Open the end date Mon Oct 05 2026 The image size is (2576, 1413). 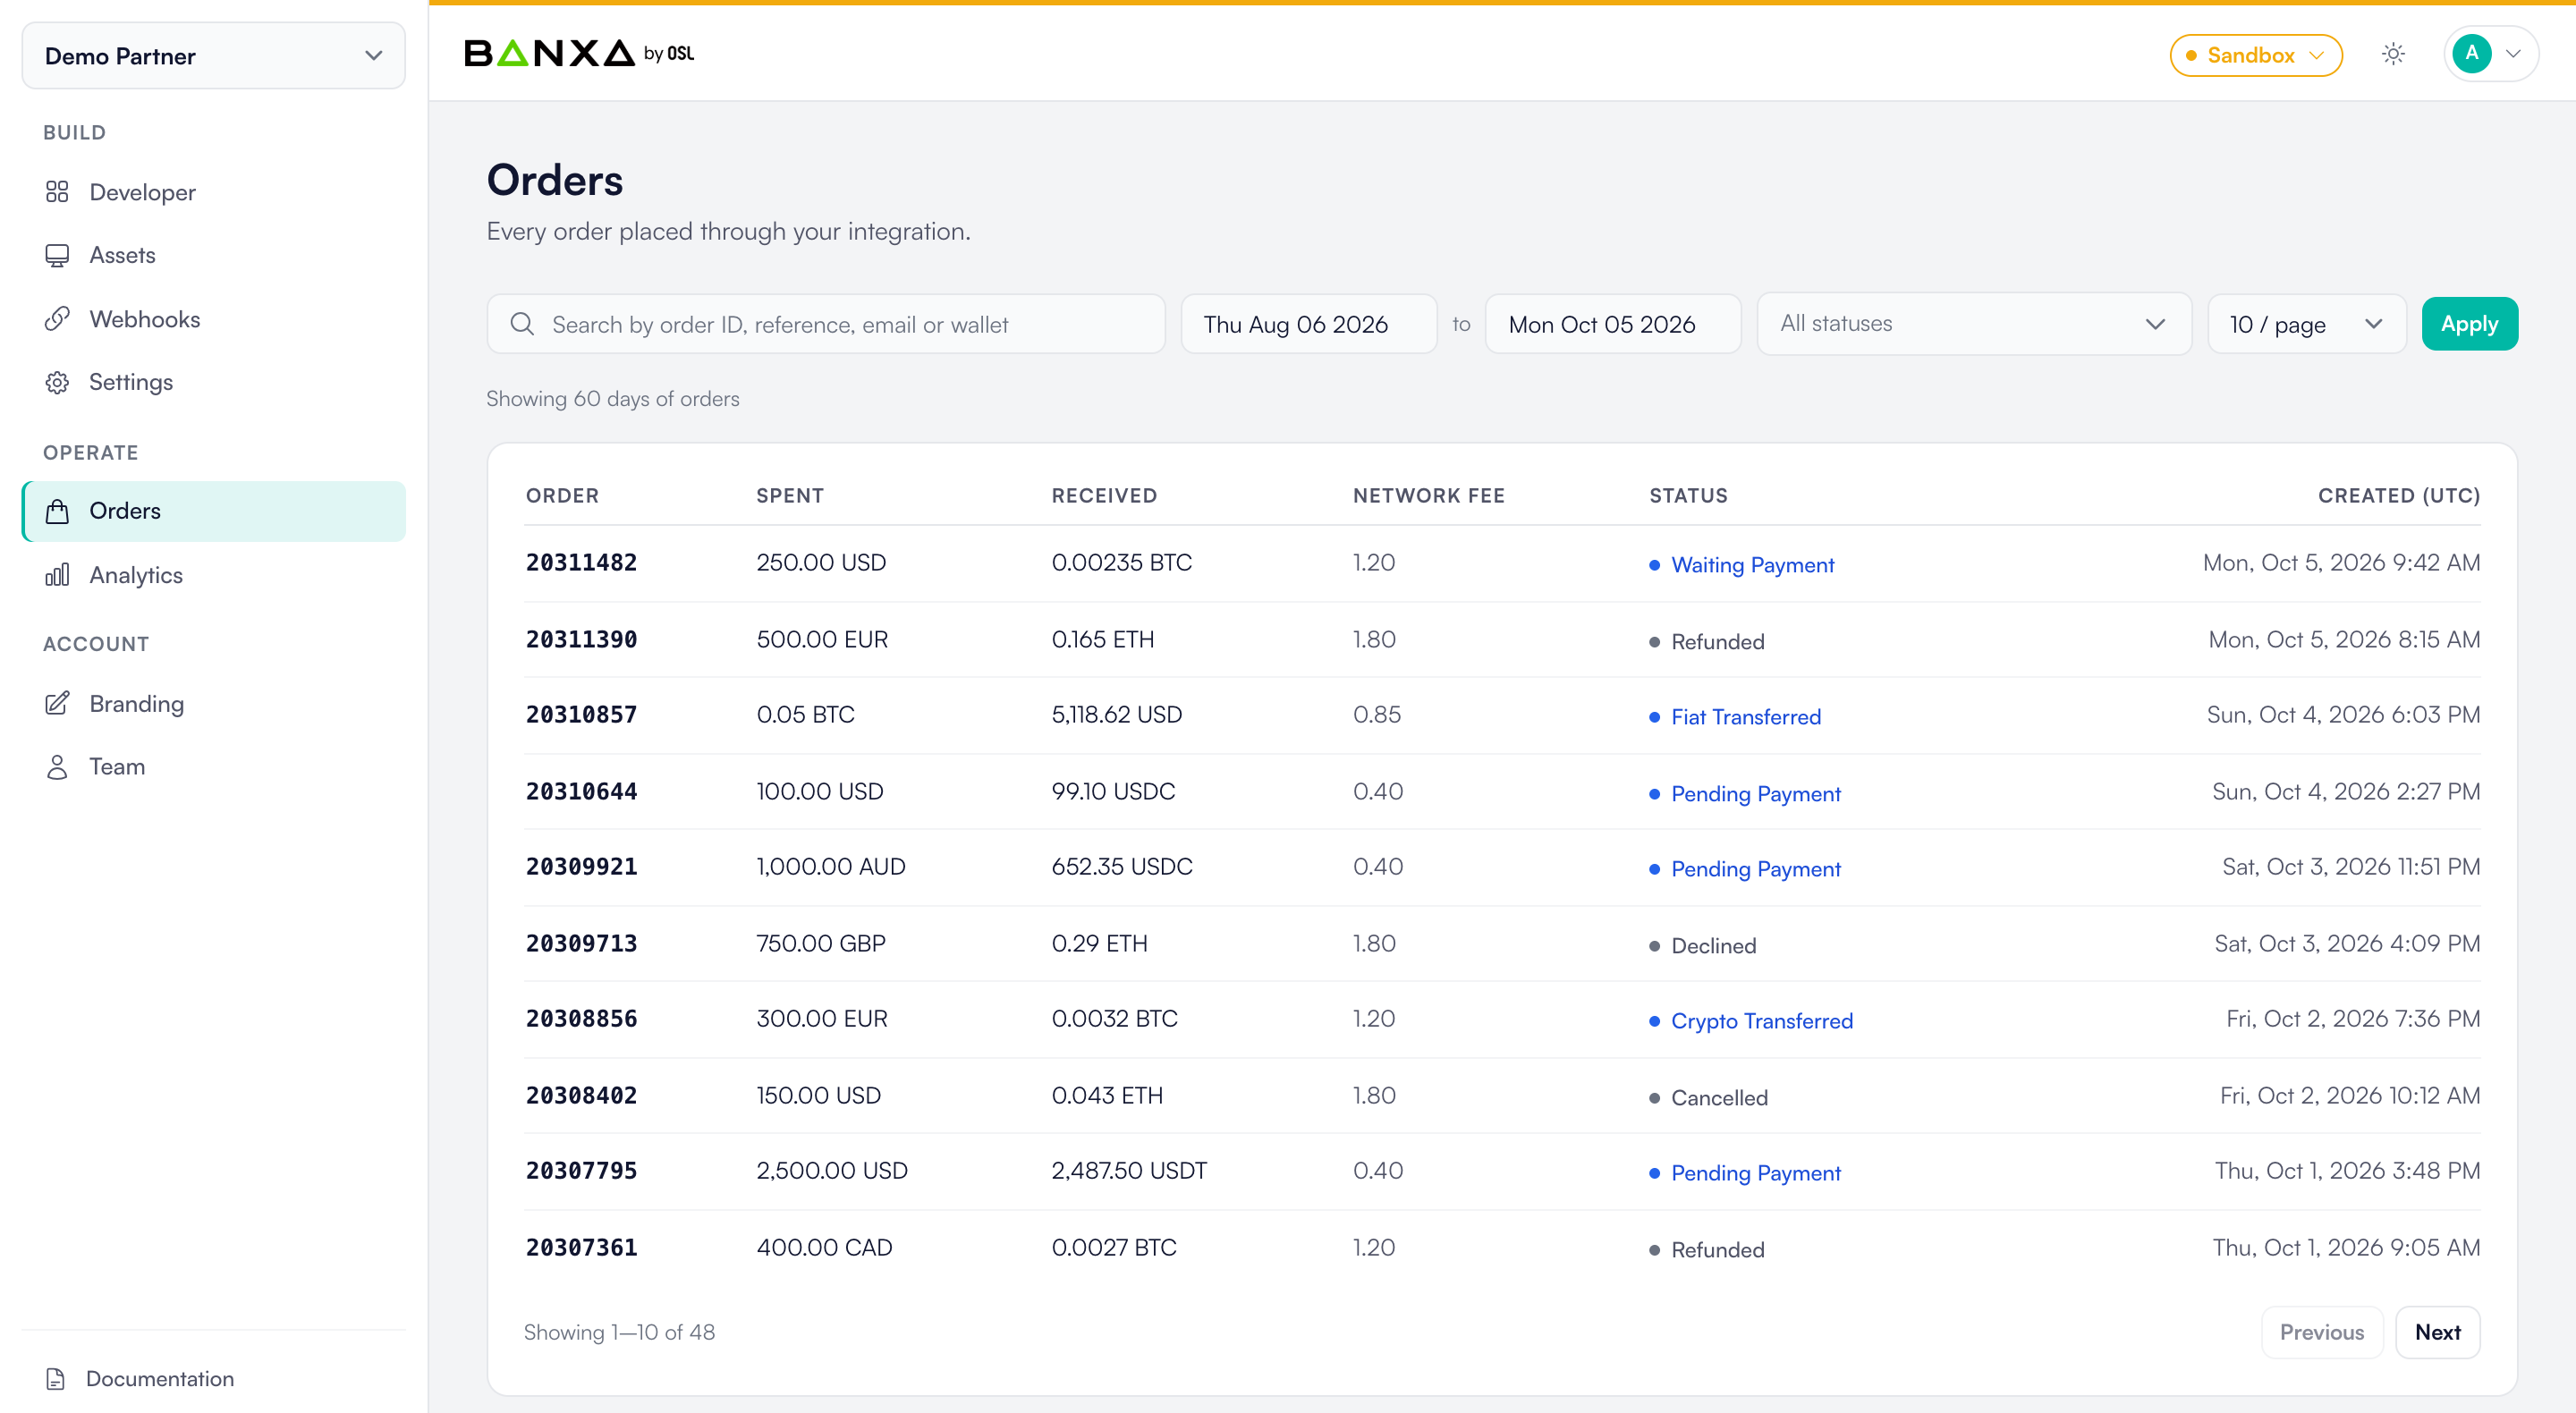(1612, 324)
